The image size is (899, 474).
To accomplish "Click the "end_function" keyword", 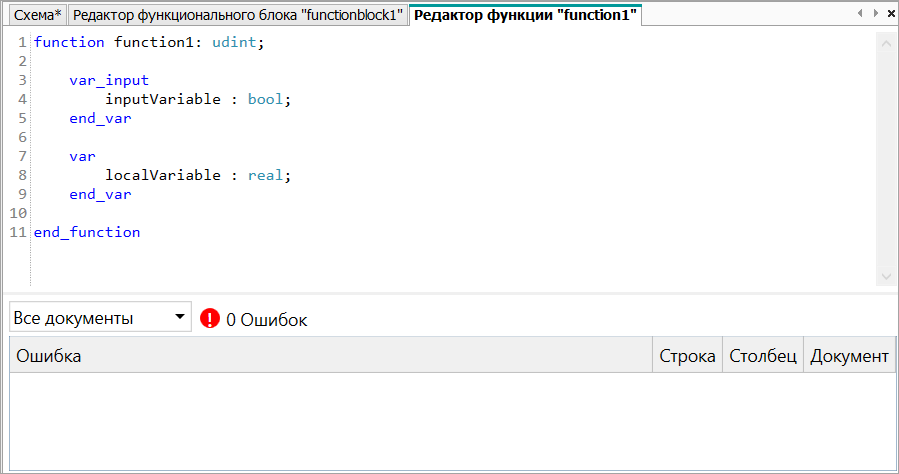I will tap(87, 232).
